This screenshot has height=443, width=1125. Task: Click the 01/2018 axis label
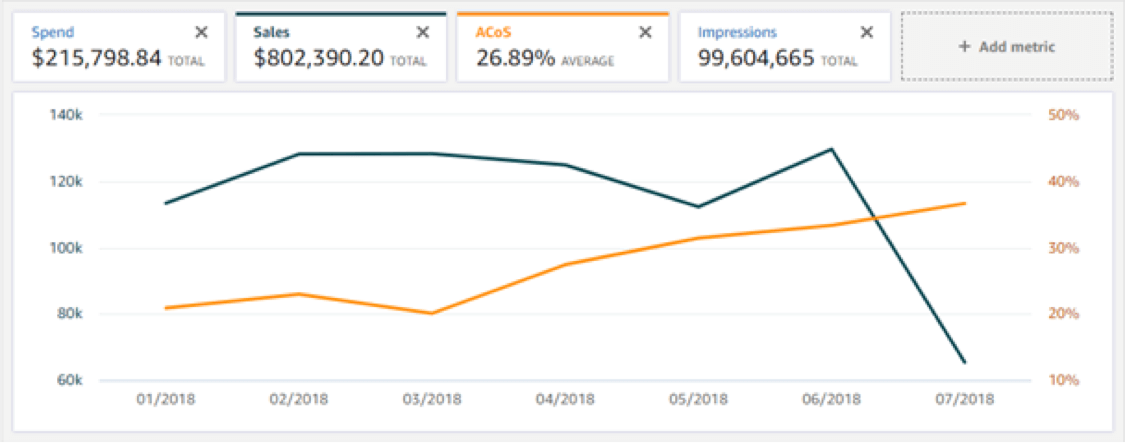point(166,400)
